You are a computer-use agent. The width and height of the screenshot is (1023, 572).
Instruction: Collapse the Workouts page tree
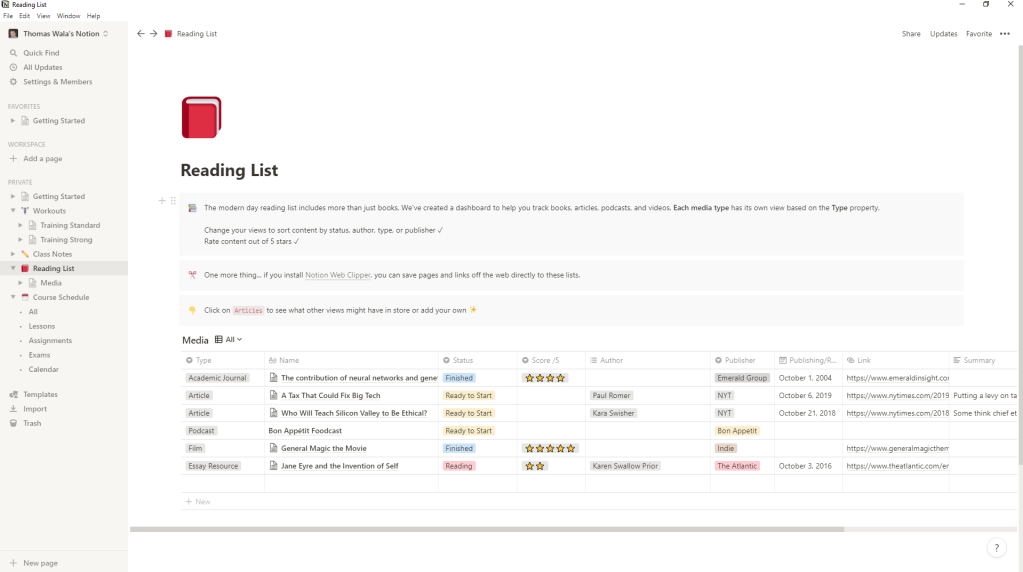click(13, 211)
